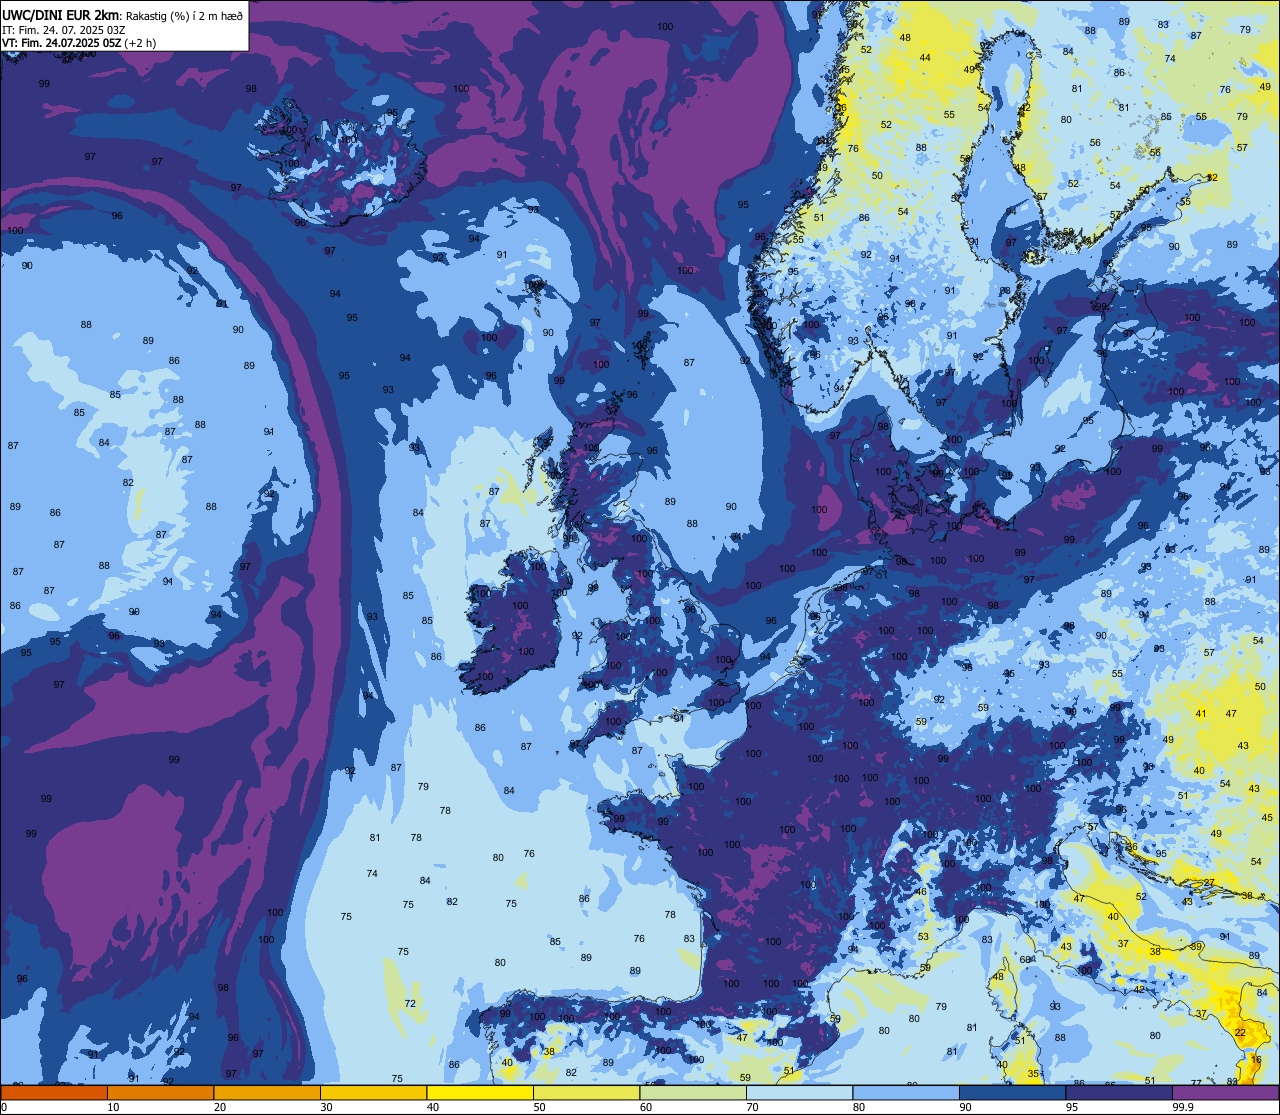Viewport: 1280px width, 1115px height.
Task: Click the "IT: Fim. 24. 07. 2025 03Z" line
Action: point(64,29)
